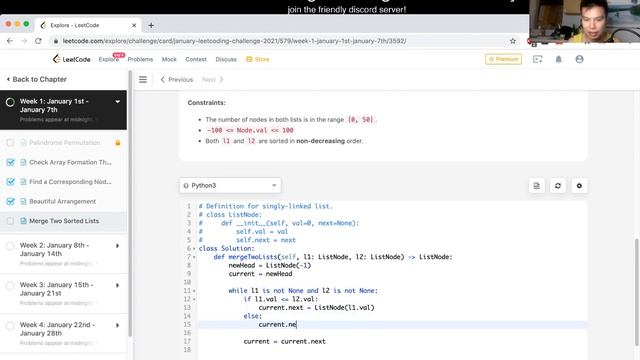Expand Week 2: January 8th - January 14th
The width and height of the screenshot is (640, 360).
click(118, 246)
